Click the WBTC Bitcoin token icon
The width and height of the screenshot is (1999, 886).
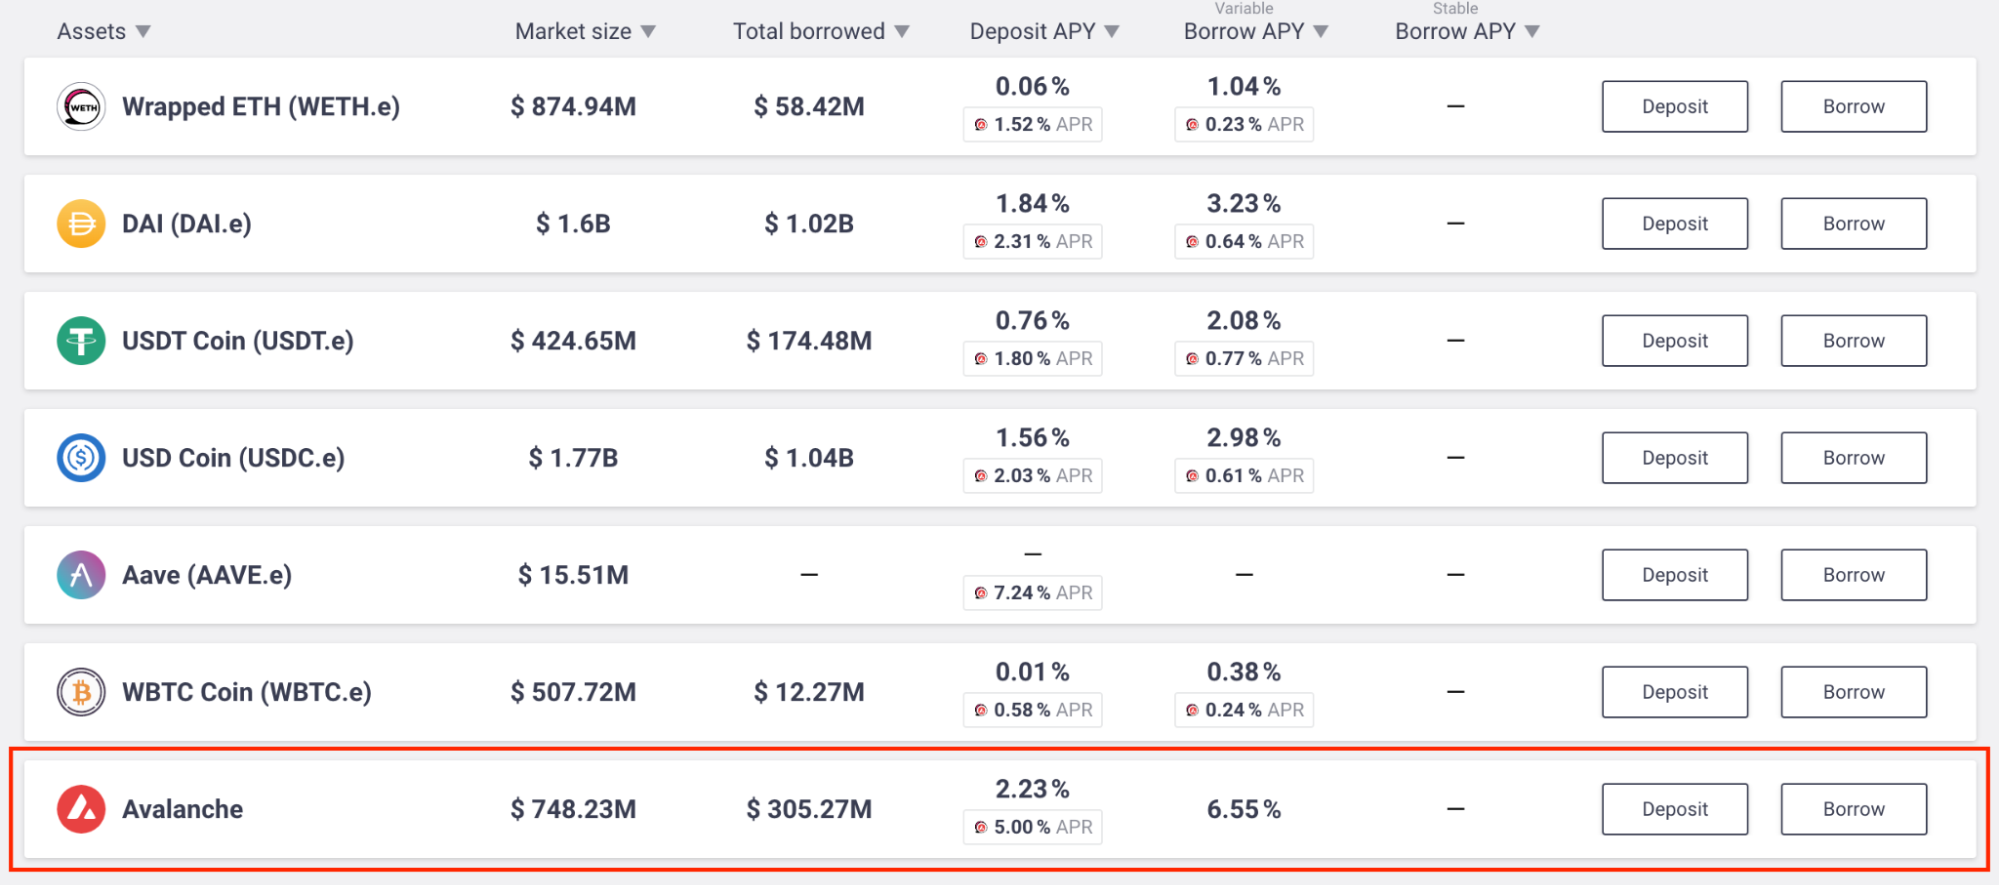click(x=81, y=691)
